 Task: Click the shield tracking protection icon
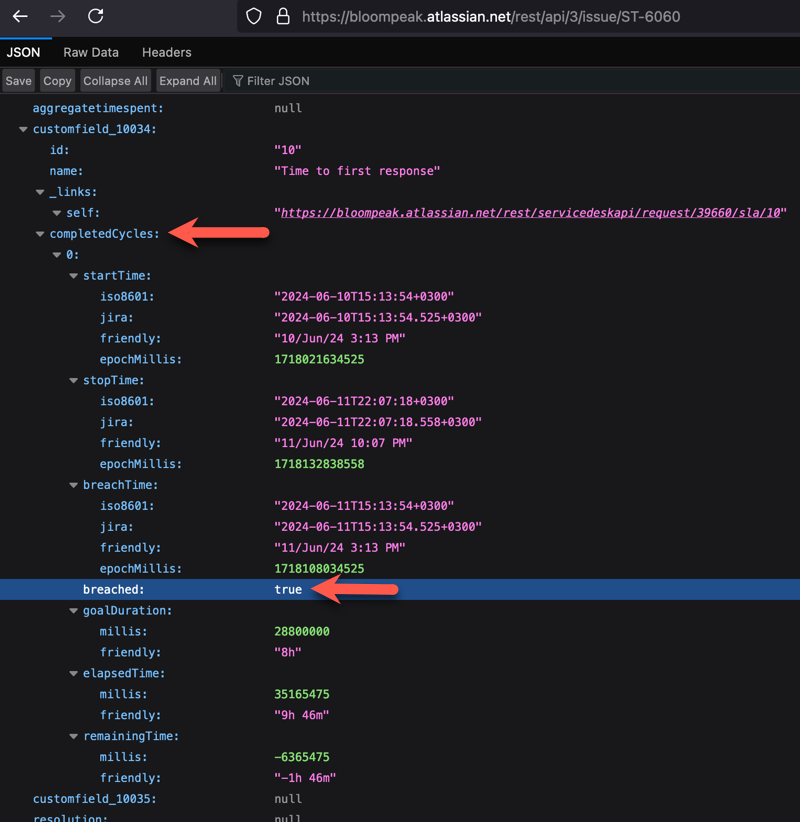[254, 16]
